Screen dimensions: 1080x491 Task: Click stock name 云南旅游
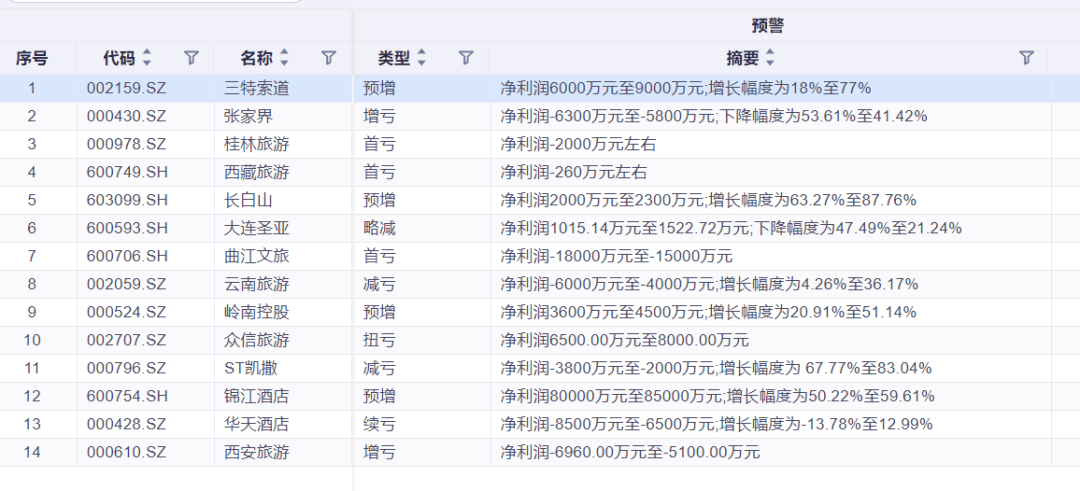[x=256, y=284]
